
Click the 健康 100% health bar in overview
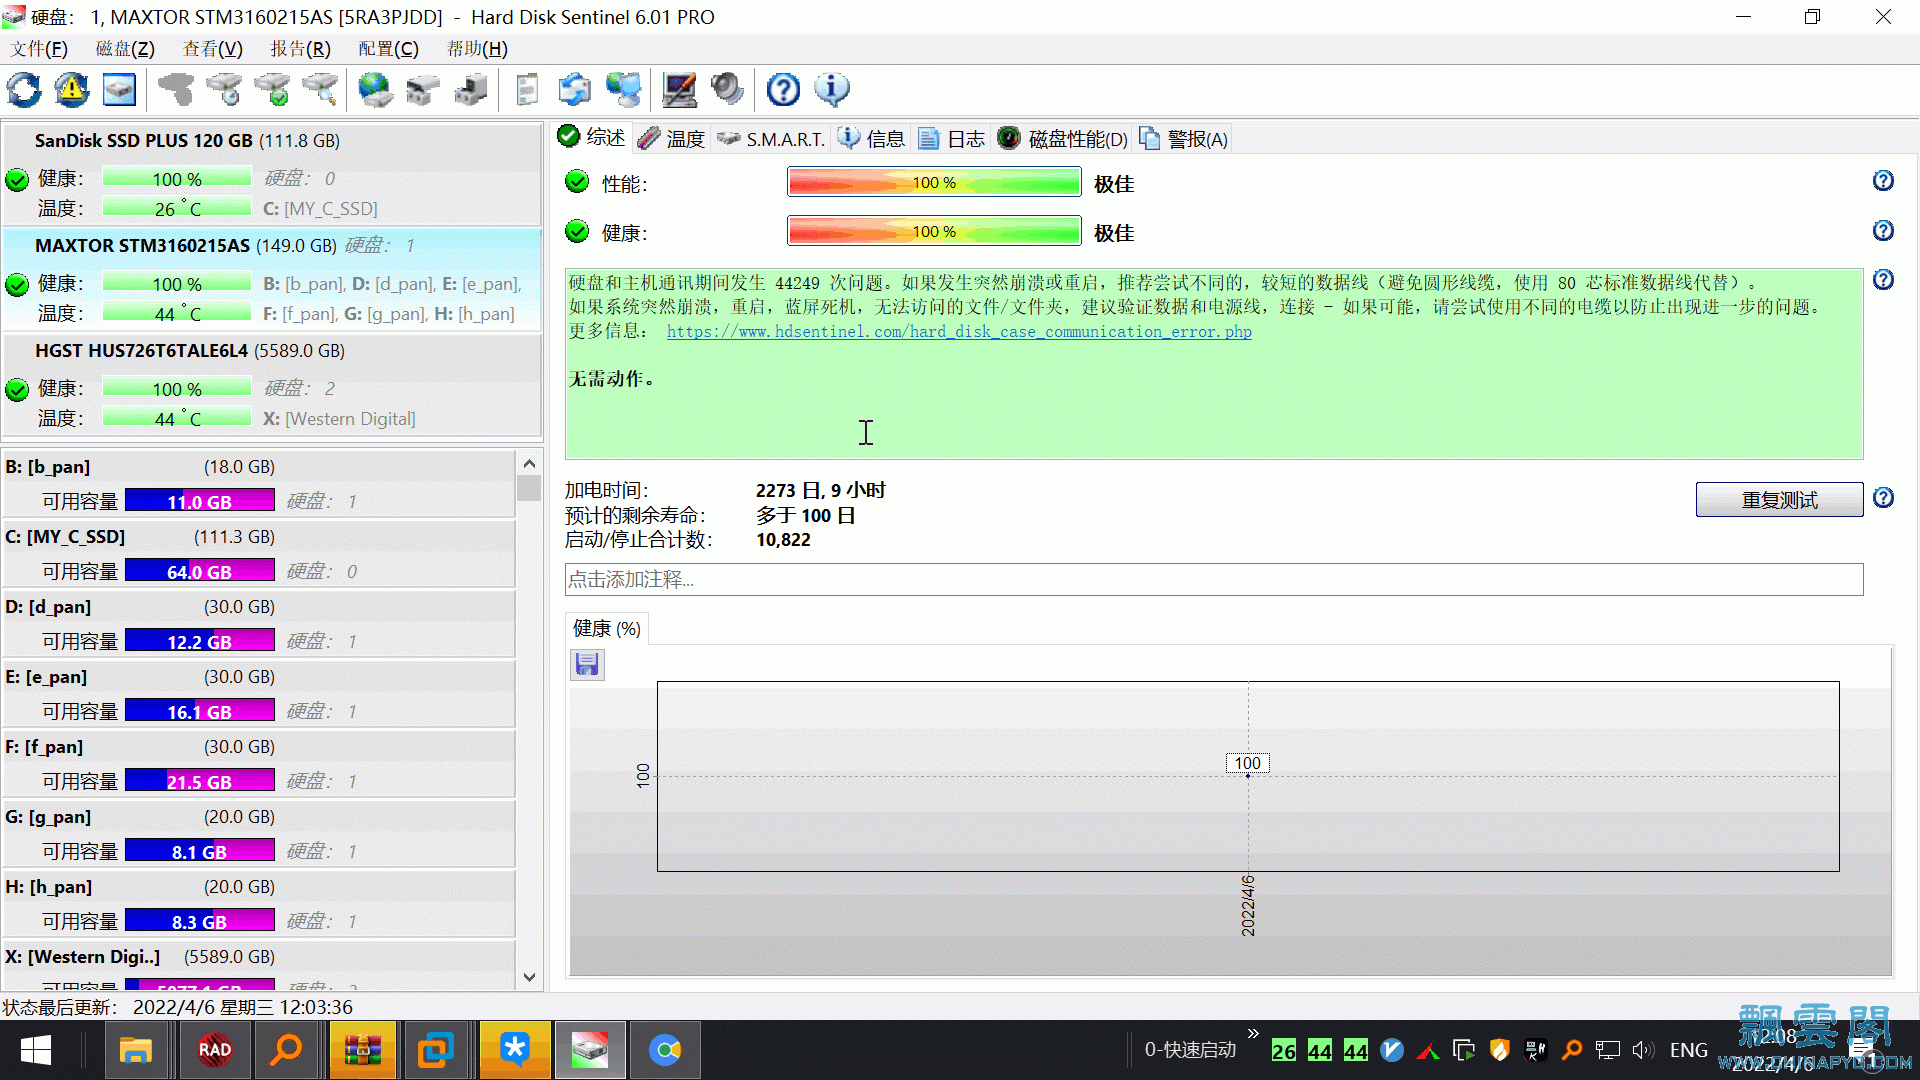coord(934,231)
